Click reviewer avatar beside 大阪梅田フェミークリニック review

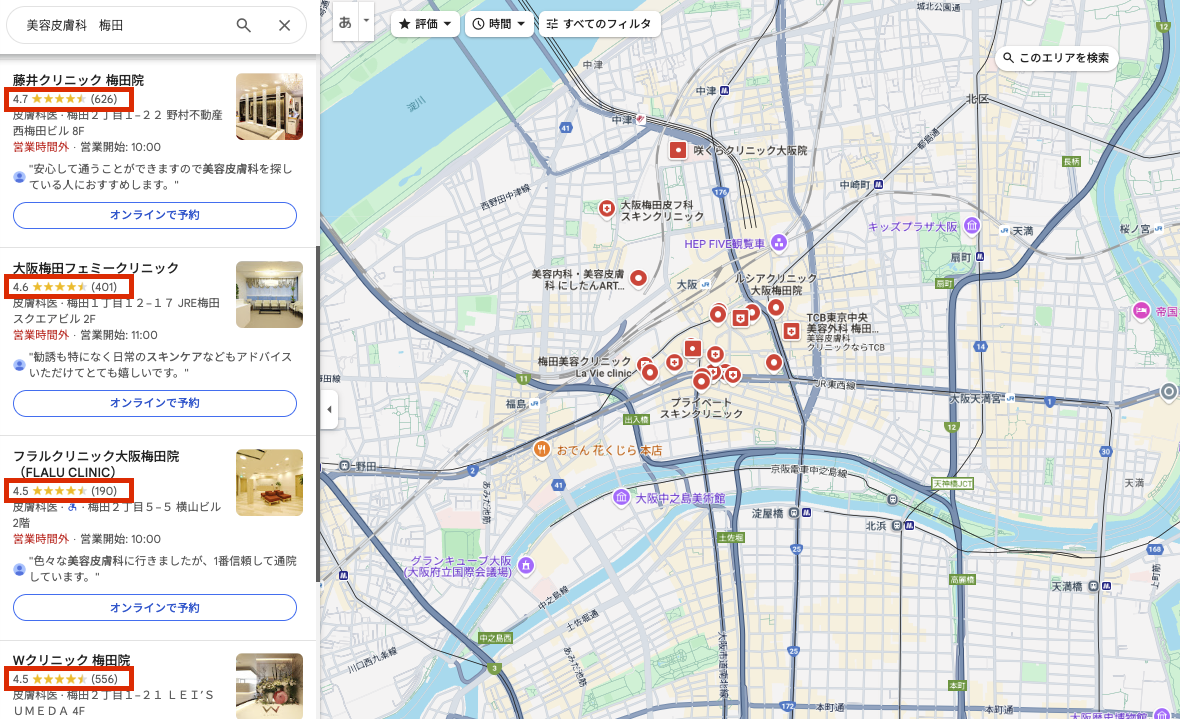coord(20,365)
